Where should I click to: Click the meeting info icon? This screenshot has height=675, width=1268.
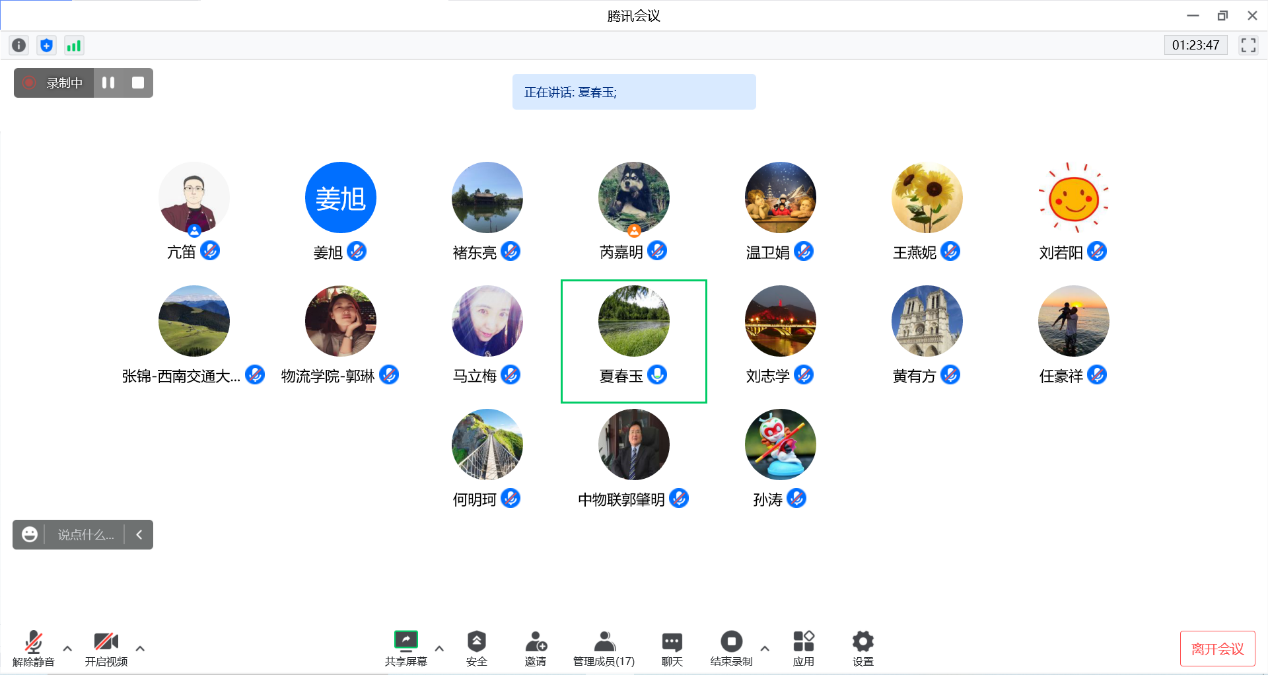[x=18, y=45]
